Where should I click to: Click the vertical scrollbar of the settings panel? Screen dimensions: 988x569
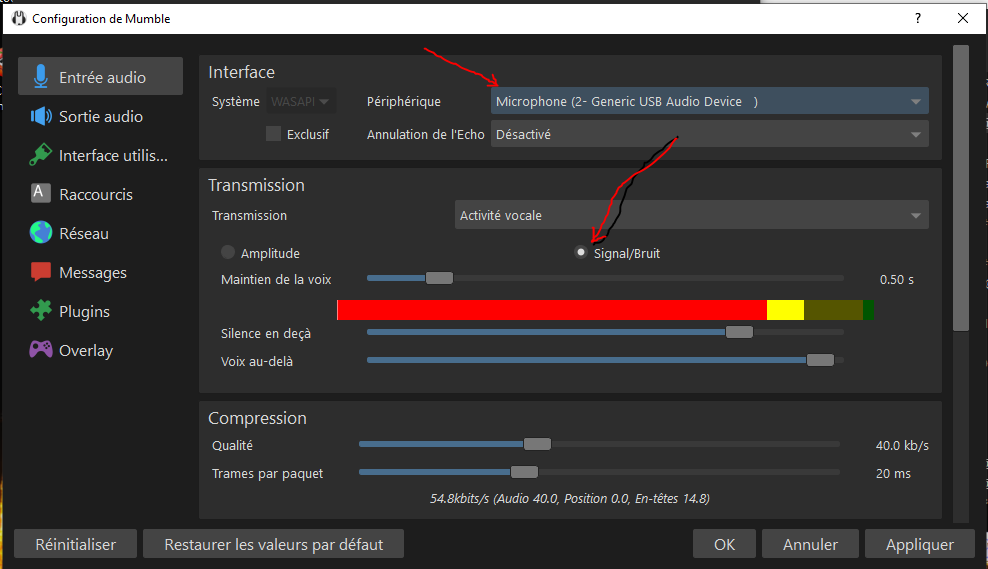point(961,188)
